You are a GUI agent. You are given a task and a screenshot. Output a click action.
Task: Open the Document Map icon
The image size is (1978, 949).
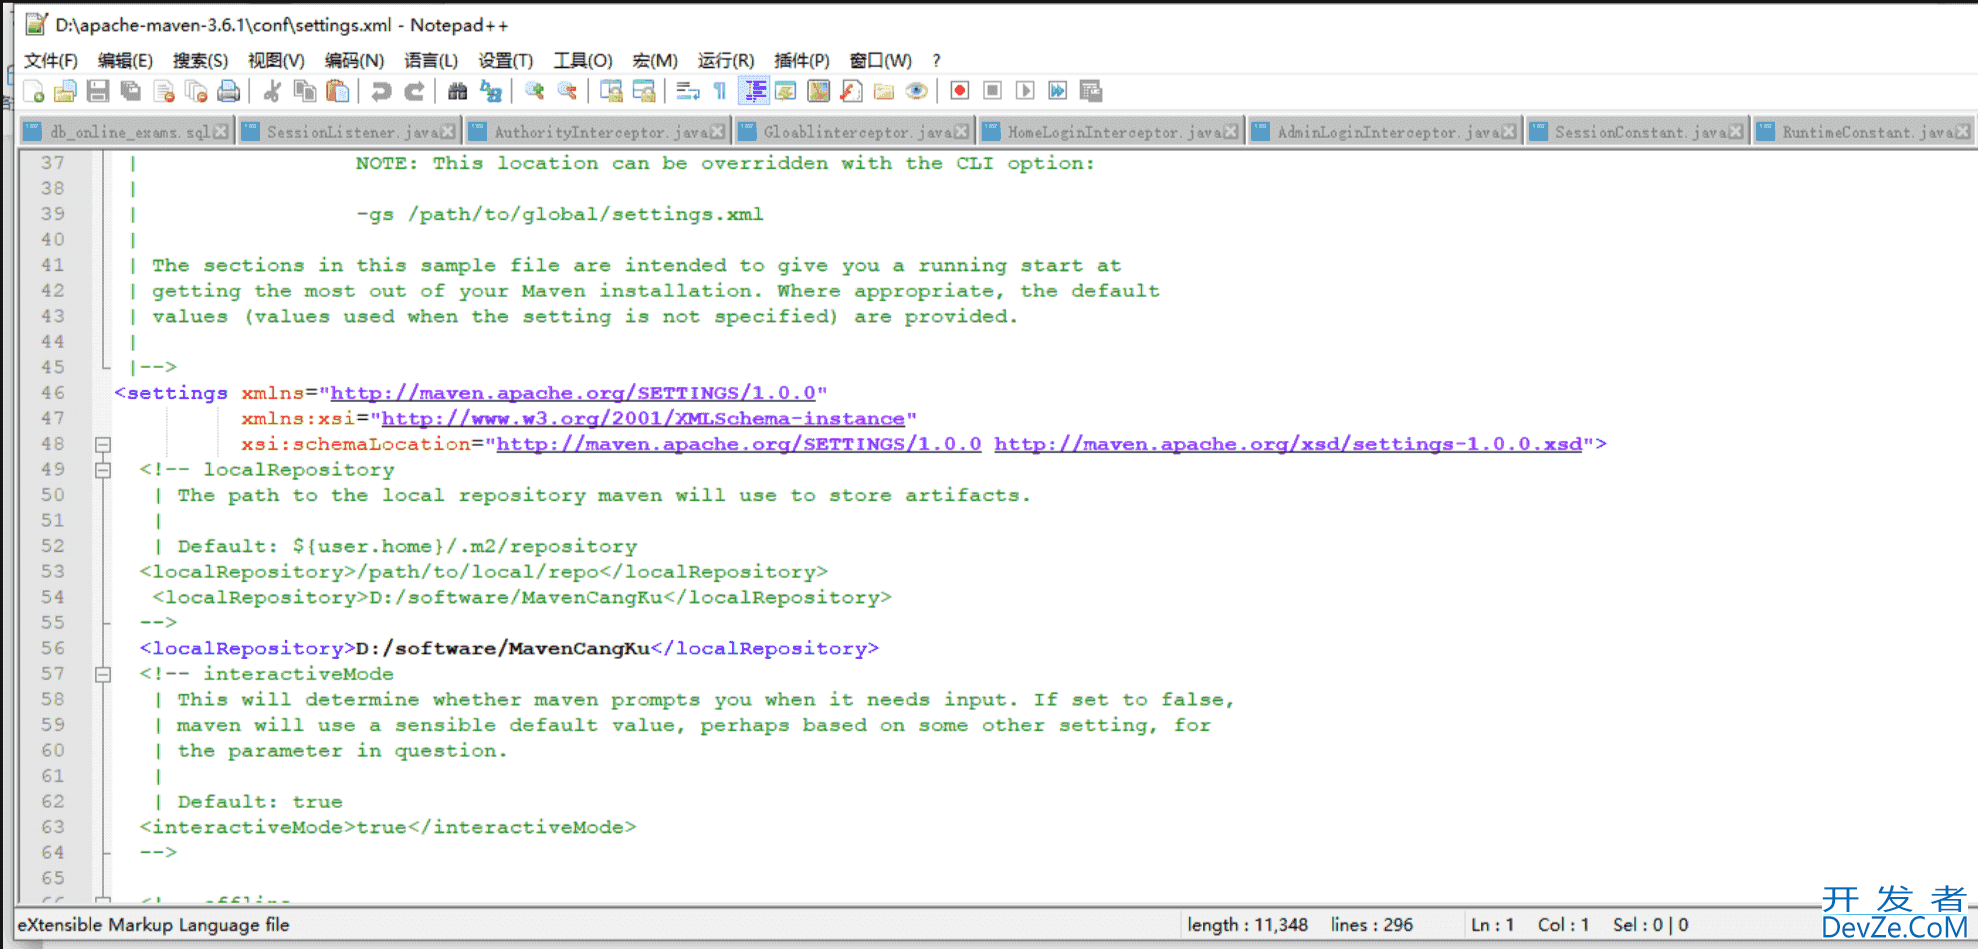tap(819, 92)
